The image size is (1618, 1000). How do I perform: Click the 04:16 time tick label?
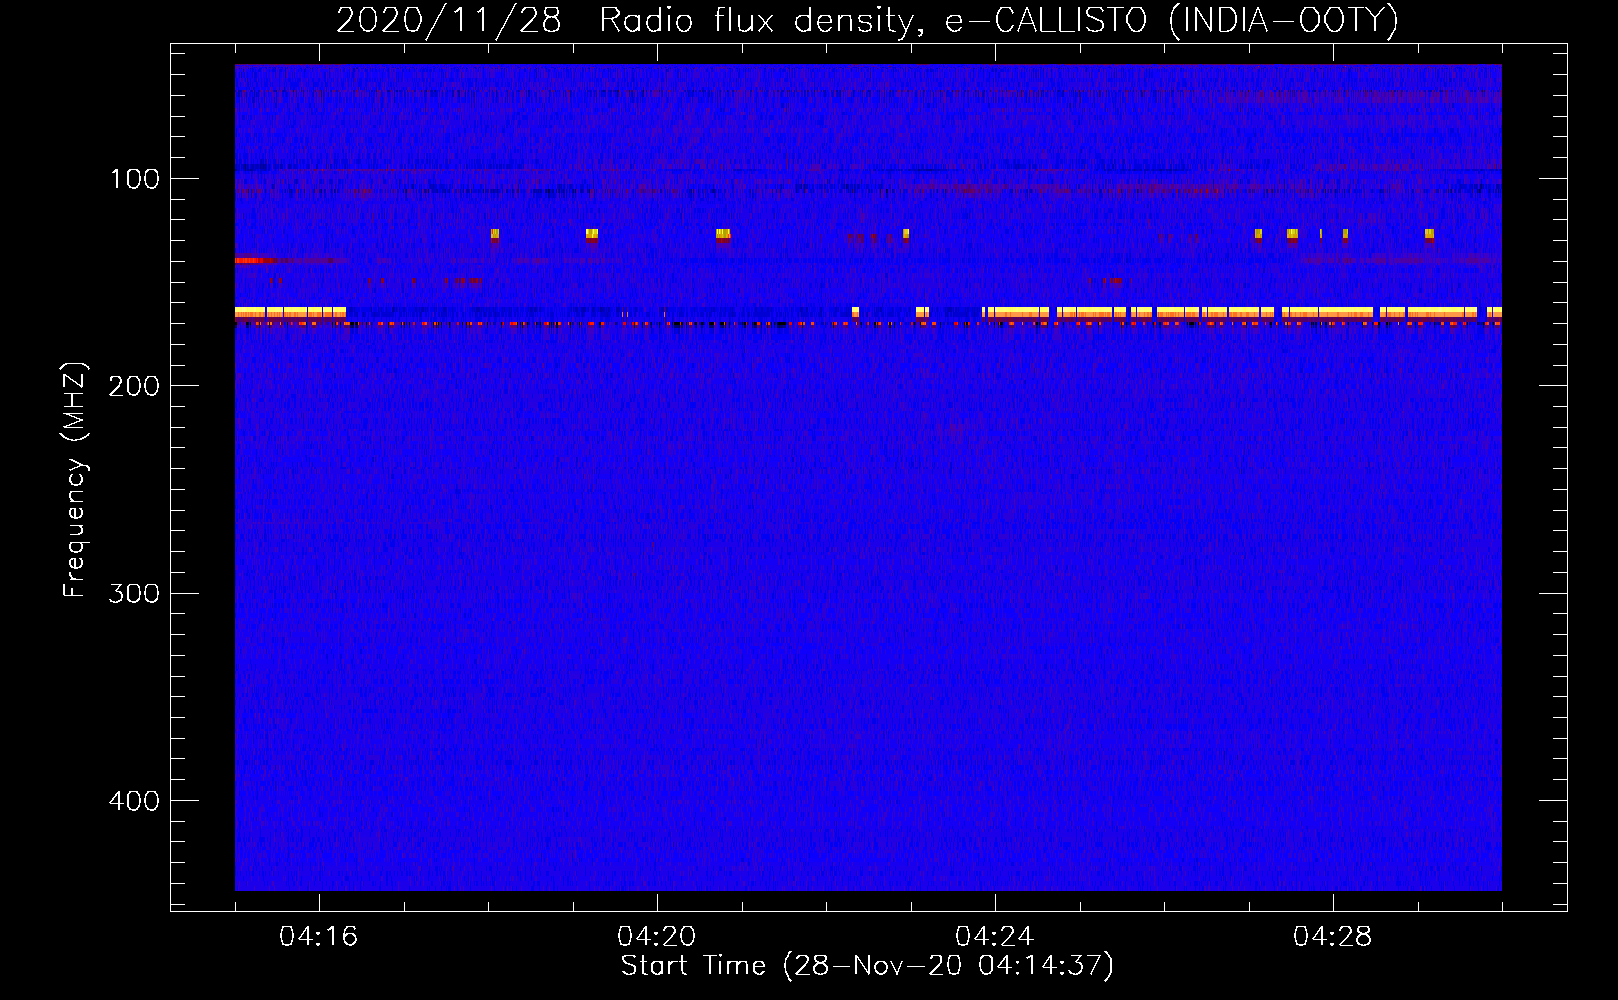pos(319,937)
